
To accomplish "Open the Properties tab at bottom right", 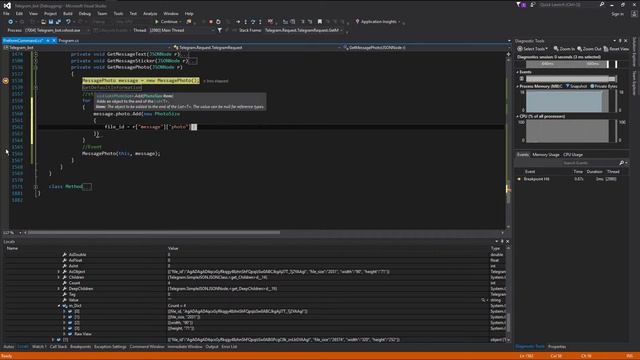I will [x=557, y=347].
